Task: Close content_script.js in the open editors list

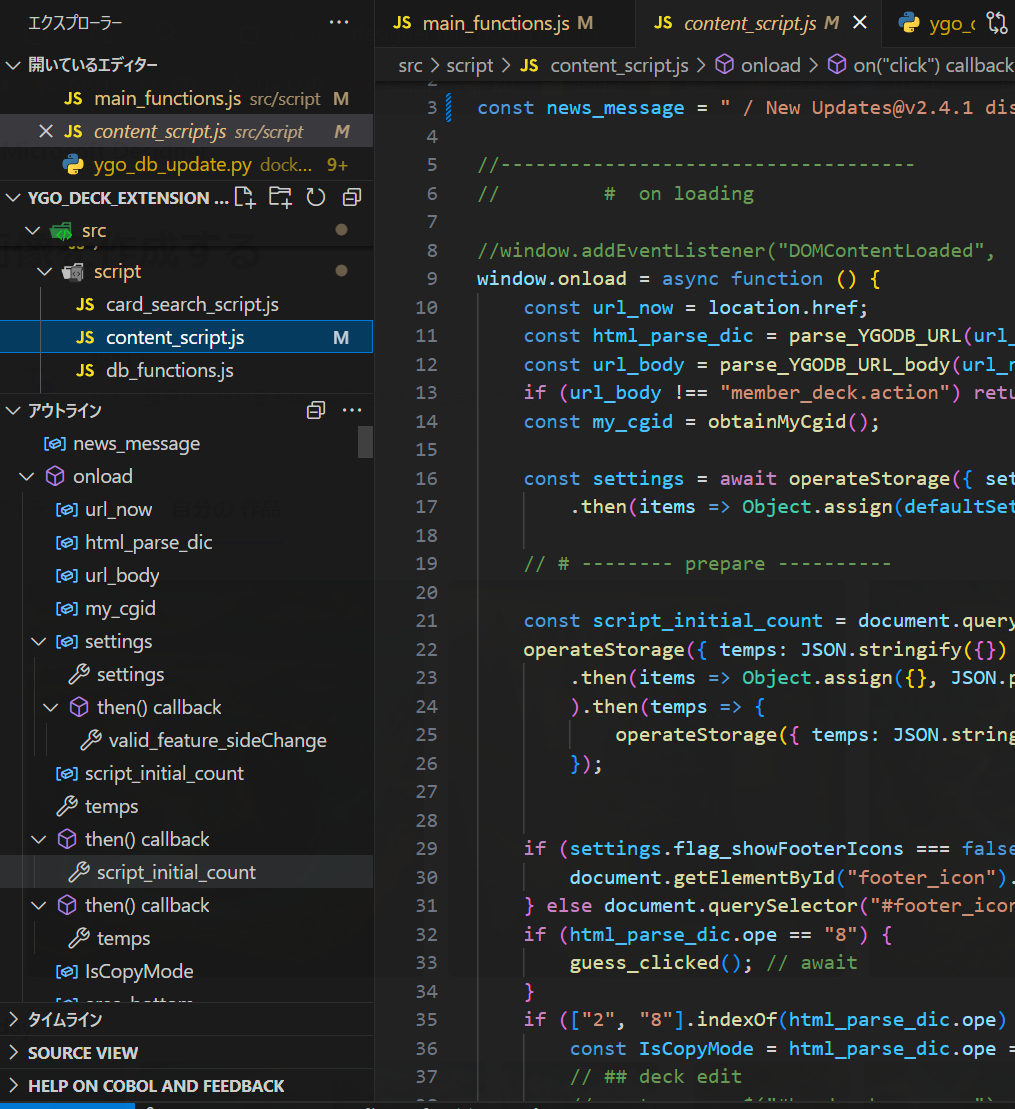Action: pos(45,132)
